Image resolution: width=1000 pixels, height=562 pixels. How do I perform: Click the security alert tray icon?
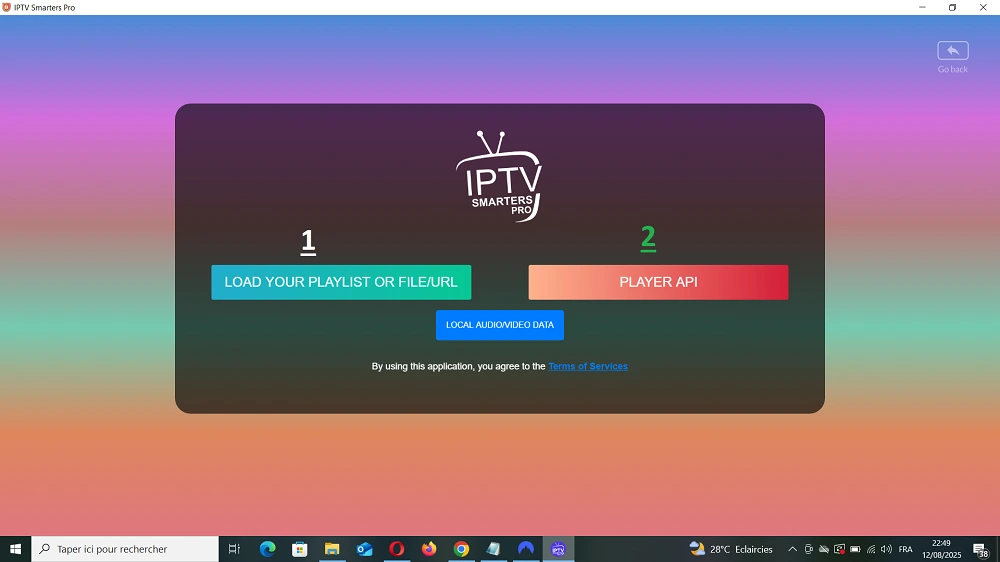839,549
